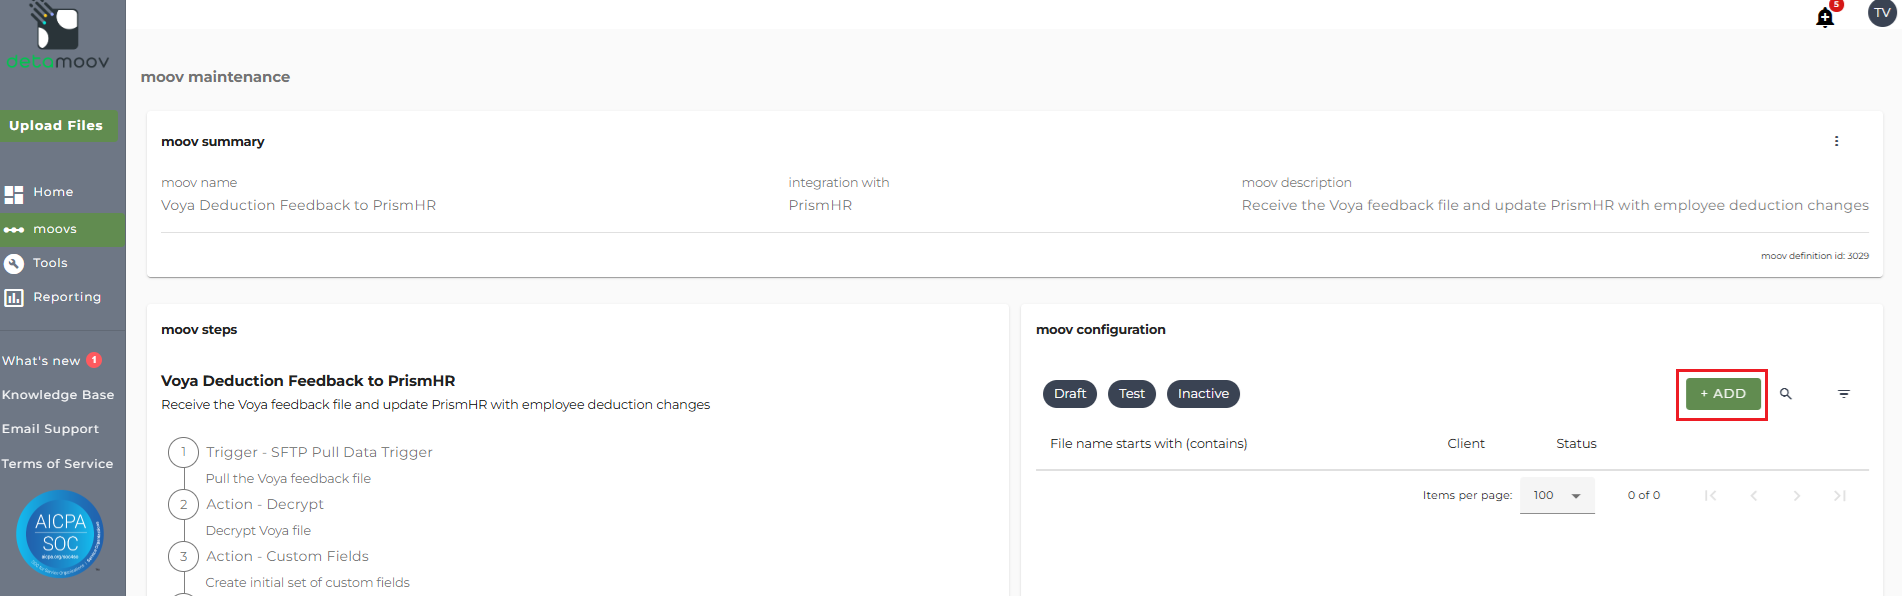Click 'Pull the Voya feedback file' text
Viewport: 1902px width, 596px height.
pyautogui.click(x=288, y=479)
